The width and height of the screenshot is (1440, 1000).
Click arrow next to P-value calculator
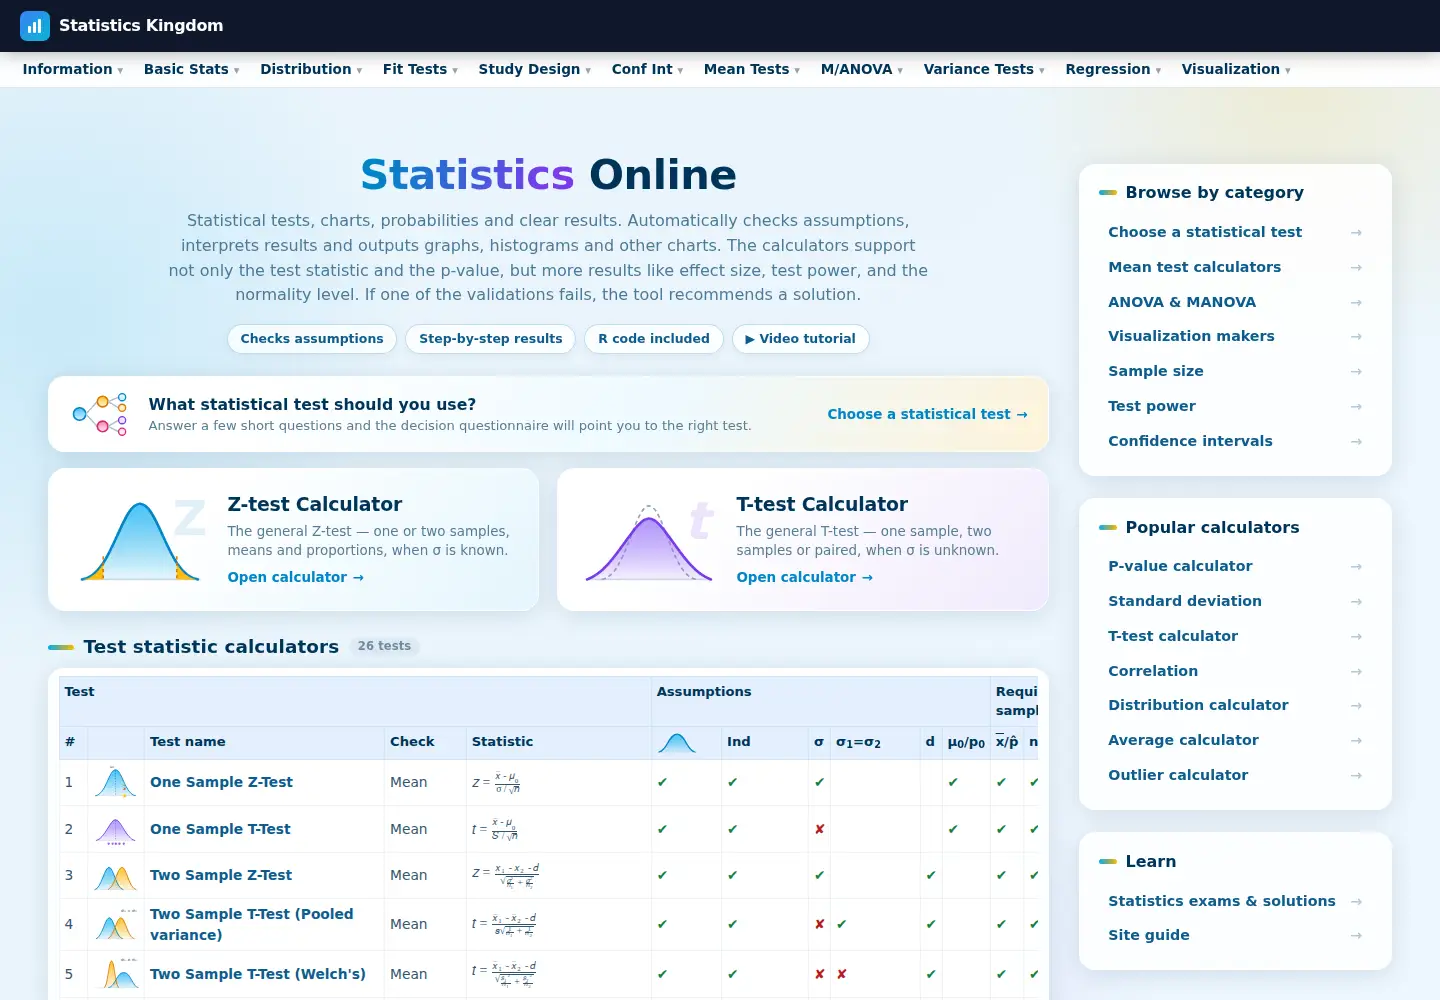[x=1356, y=567]
